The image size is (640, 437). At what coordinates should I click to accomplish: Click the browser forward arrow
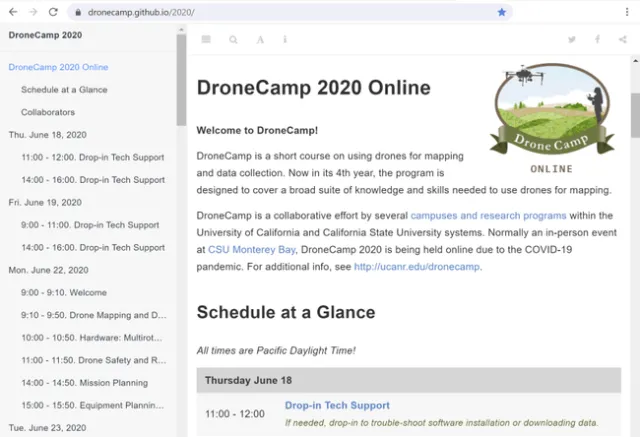click(33, 12)
